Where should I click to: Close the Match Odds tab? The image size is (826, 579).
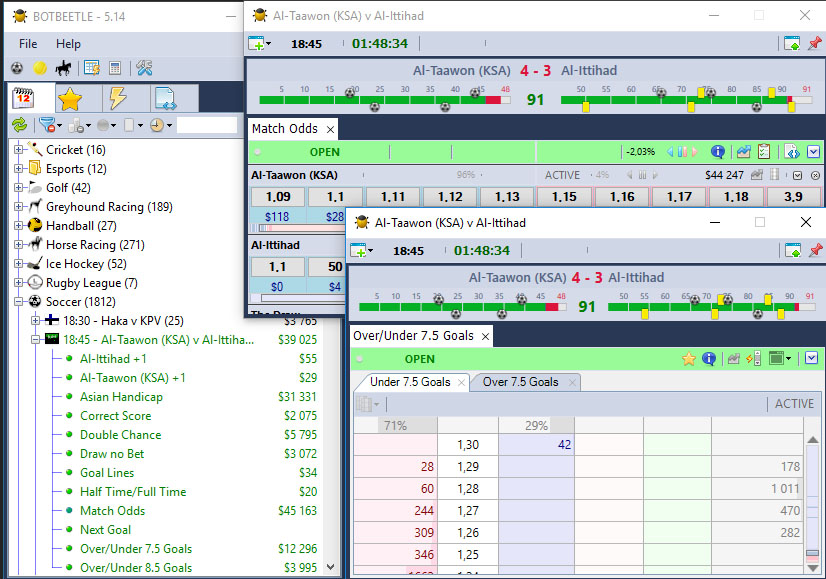tap(330, 129)
